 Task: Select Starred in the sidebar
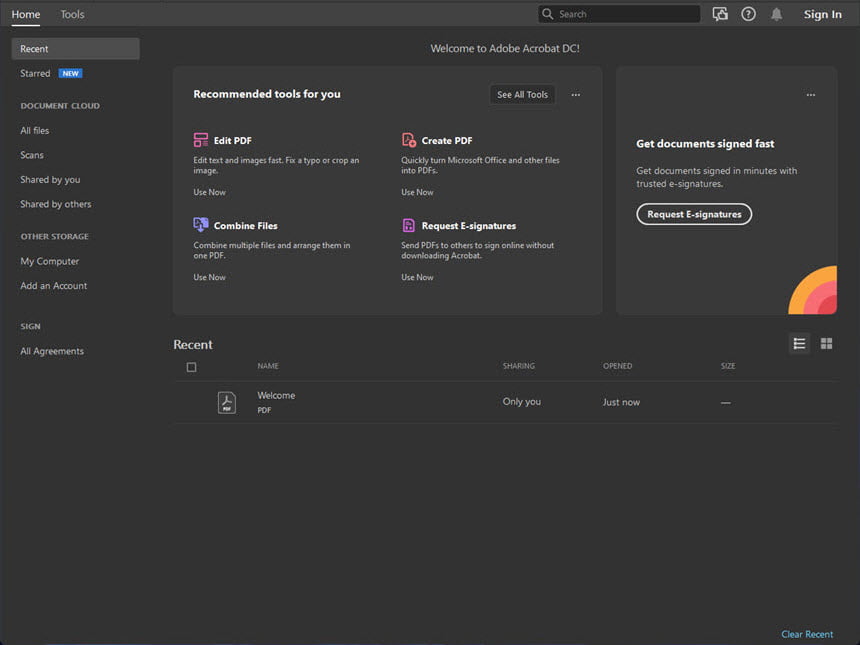pyautogui.click(x=35, y=73)
